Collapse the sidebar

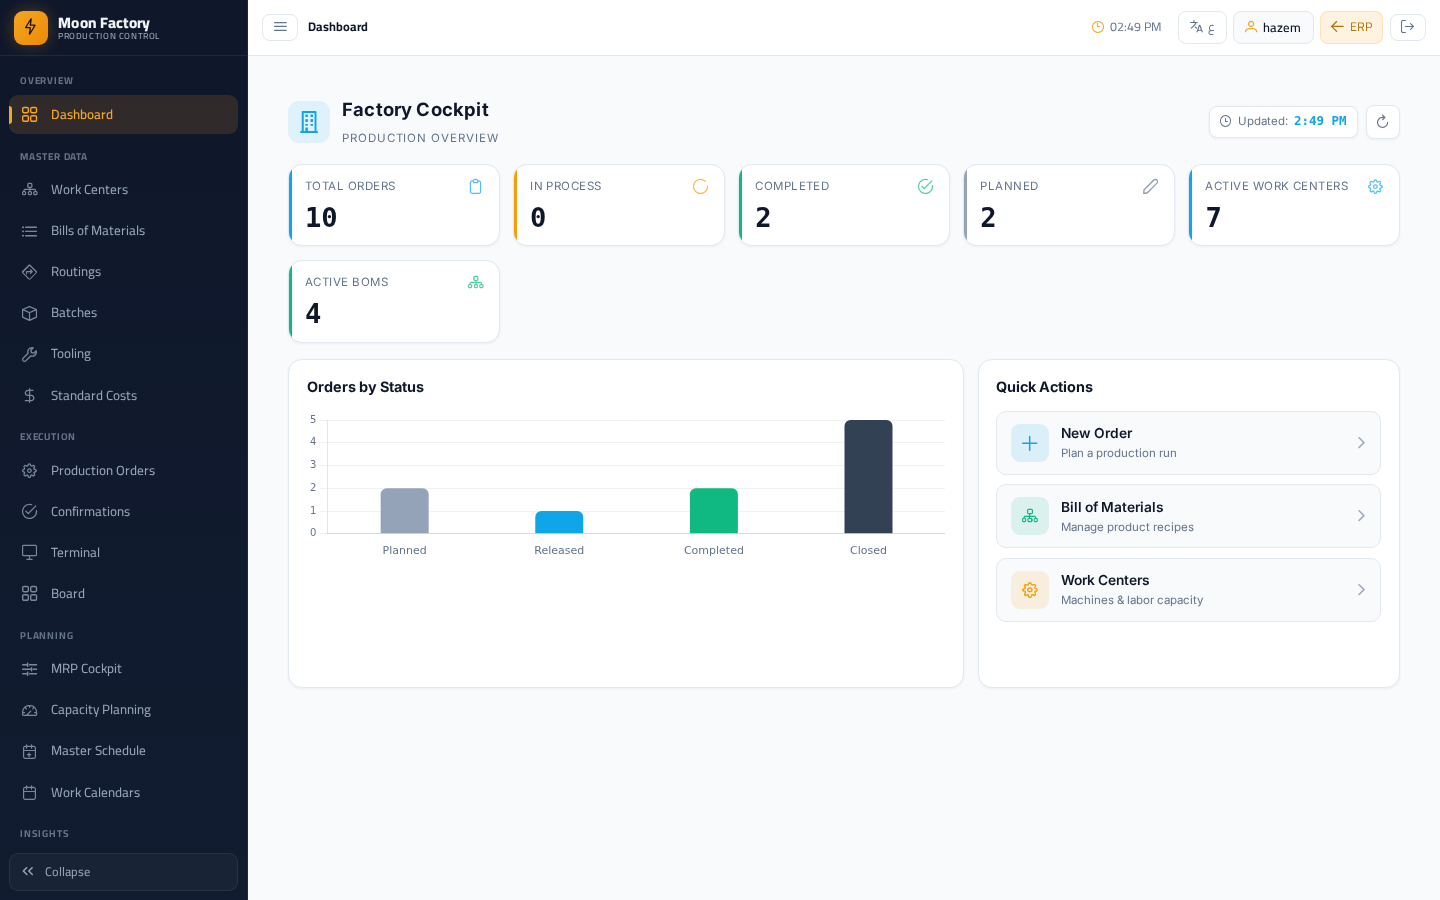123,872
